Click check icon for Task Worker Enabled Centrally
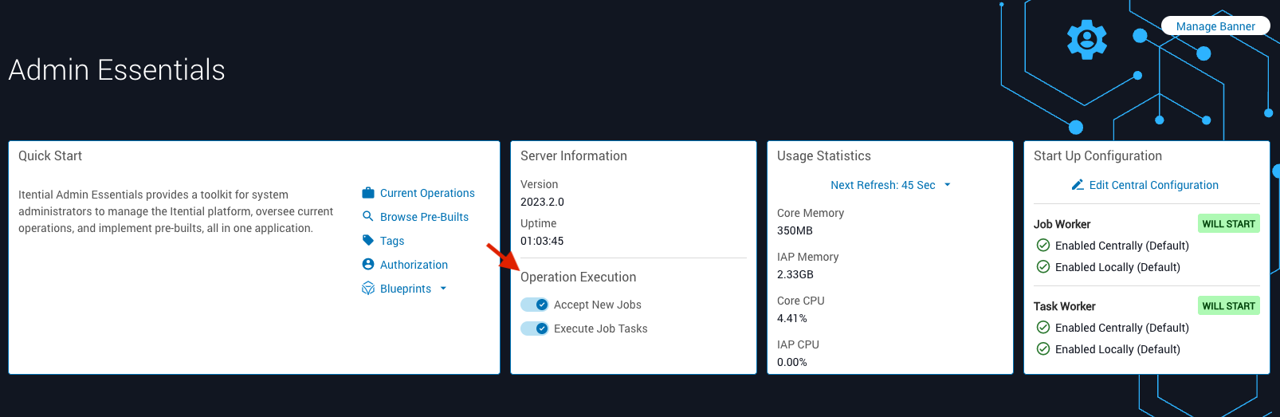 (1043, 328)
